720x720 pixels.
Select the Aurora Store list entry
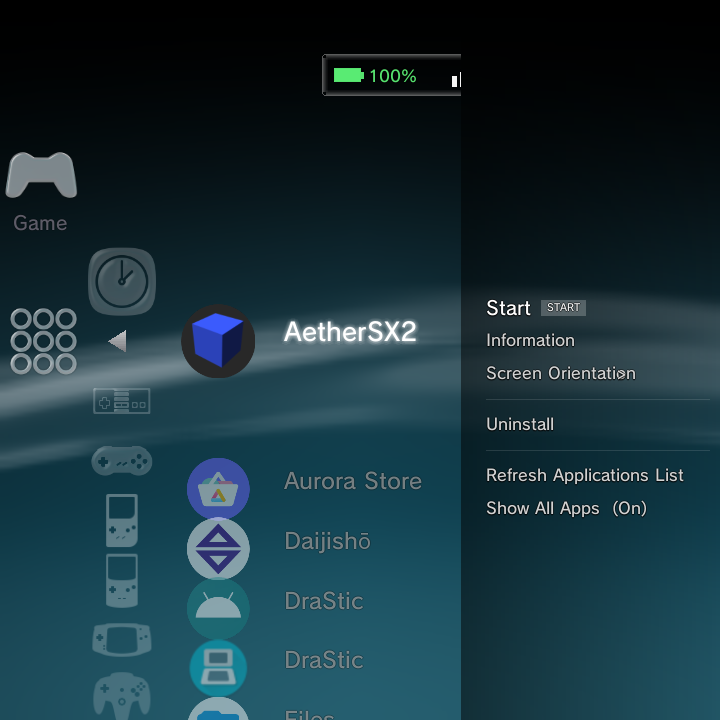pyautogui.click(x=353, y=481)
